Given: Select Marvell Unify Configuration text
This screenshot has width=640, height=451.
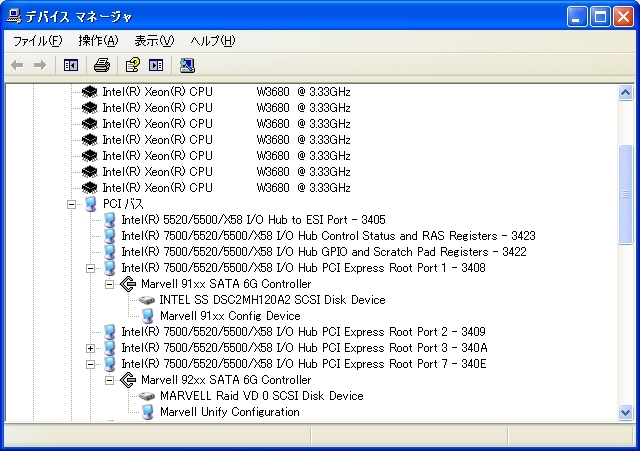Looking at the screenshot, I should coord(230,412).
